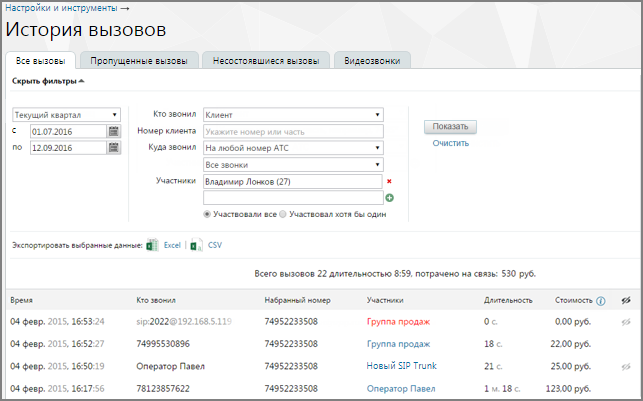The width and height of the screenshot is (643, 401).
Task: Select Участвовал хотя бы один radio button
Action: coord(283,214)
